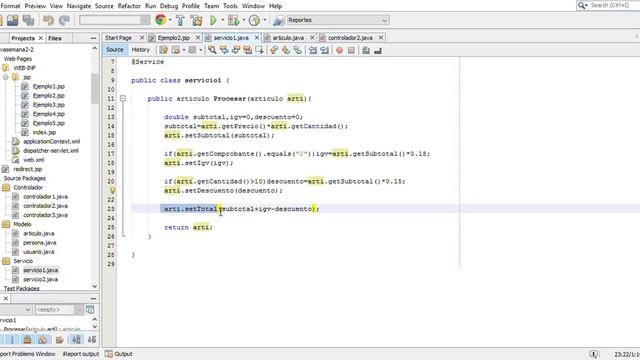Open the Output window button
Viewport: 640px width, 360px height.
pos(119,354)
